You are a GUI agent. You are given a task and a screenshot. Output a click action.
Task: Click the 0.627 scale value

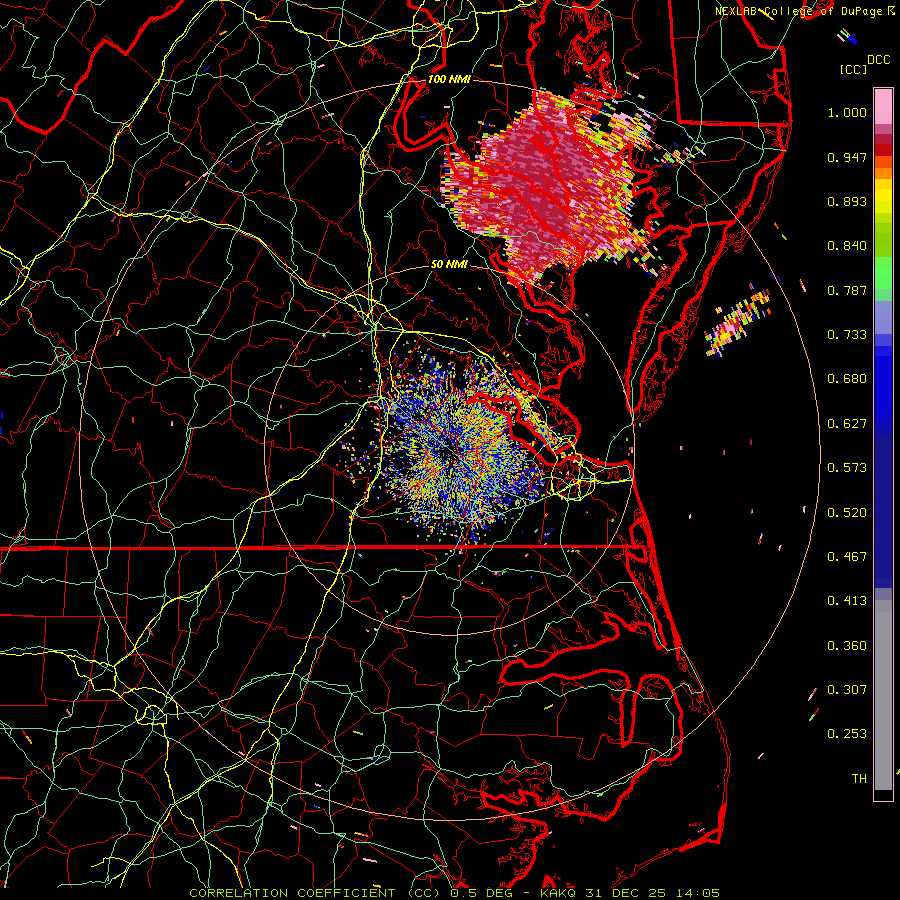pyautogui.click(x=847, y=424)
